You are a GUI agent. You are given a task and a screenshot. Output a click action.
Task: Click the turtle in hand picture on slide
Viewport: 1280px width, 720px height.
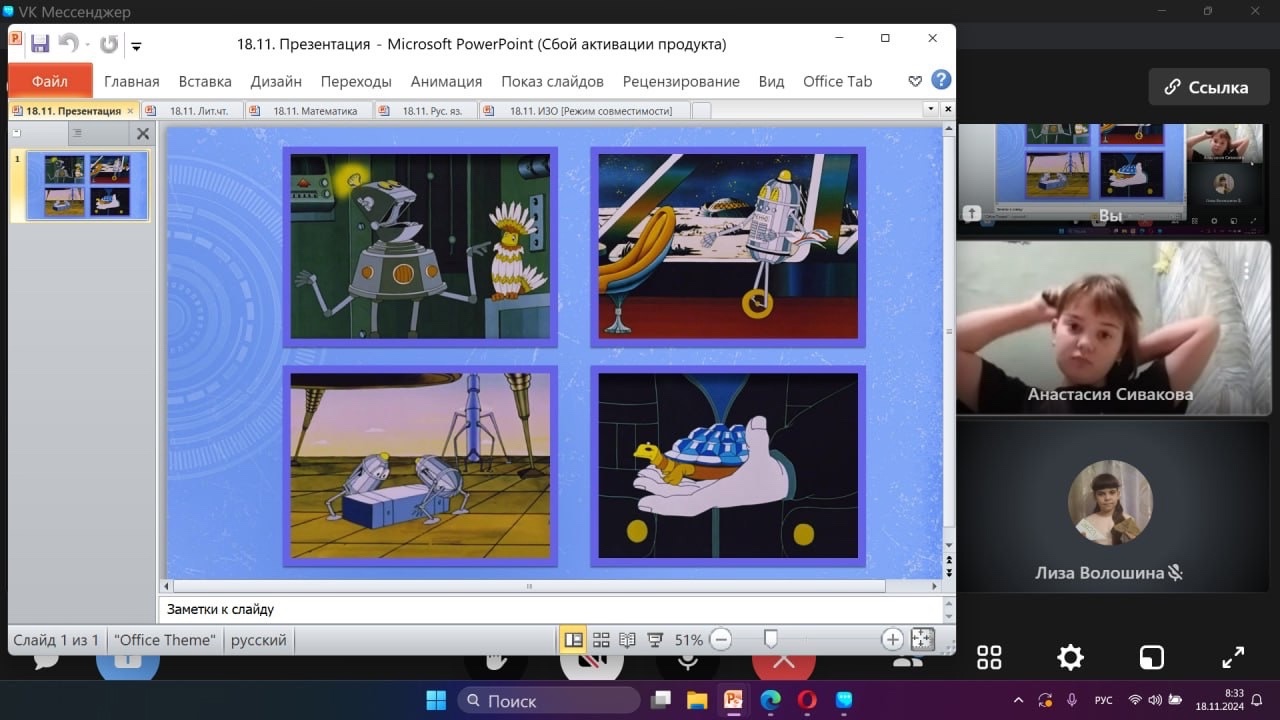pyautogui.click(x=728, y=465)
